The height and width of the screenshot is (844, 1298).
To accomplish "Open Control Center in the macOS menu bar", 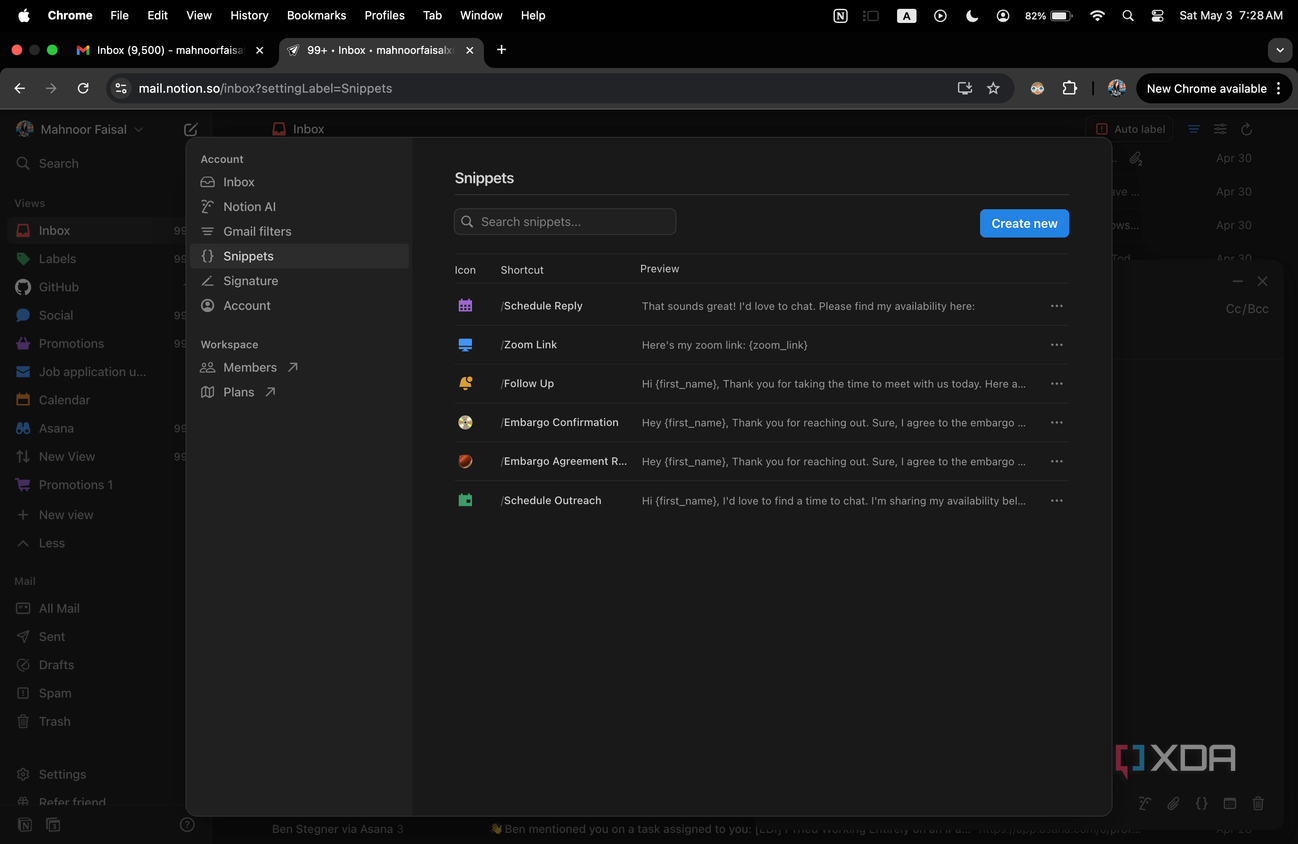I will coord(1158,15).
